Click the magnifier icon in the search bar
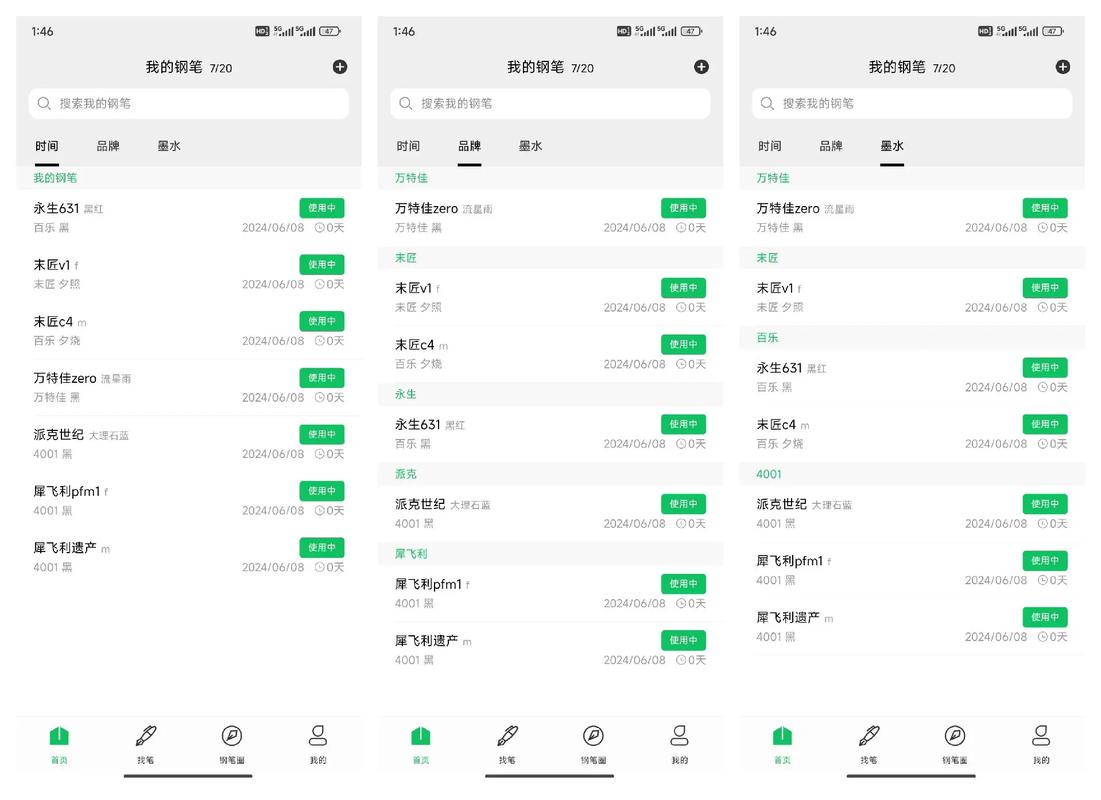 44,103
